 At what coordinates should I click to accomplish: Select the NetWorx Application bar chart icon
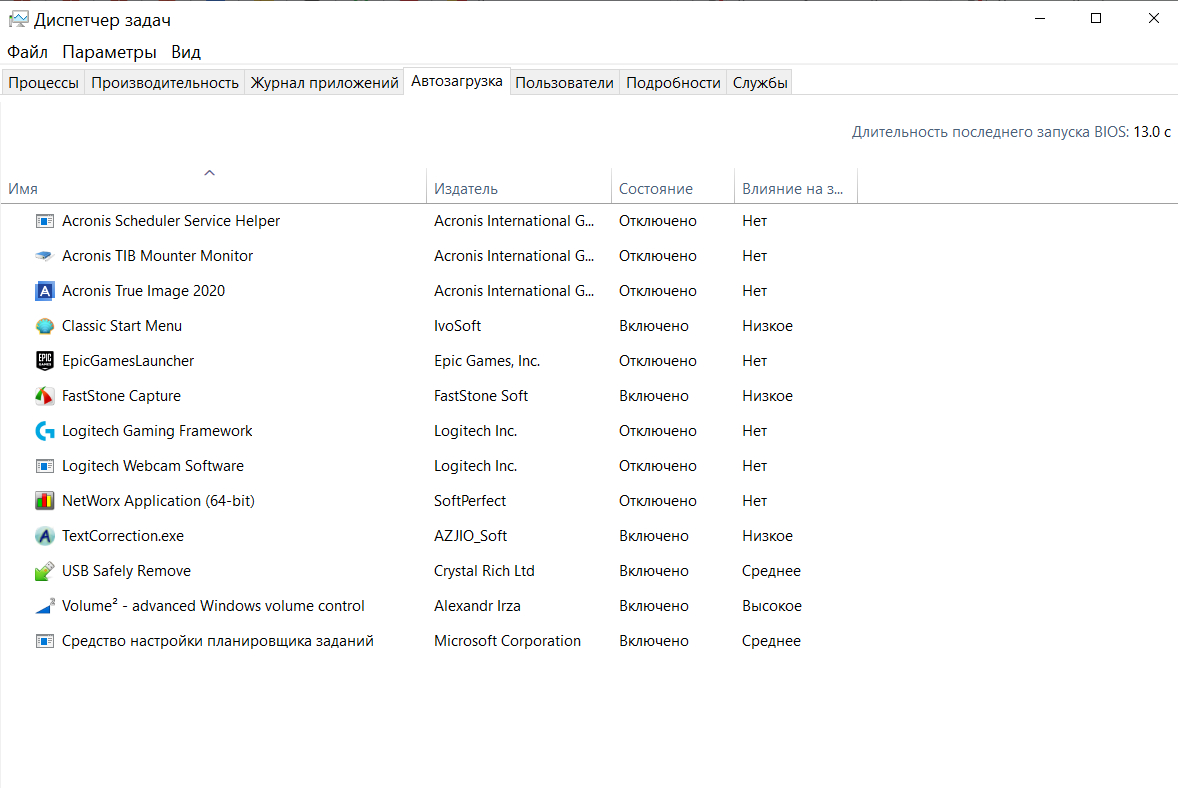[x=44, y=501]
